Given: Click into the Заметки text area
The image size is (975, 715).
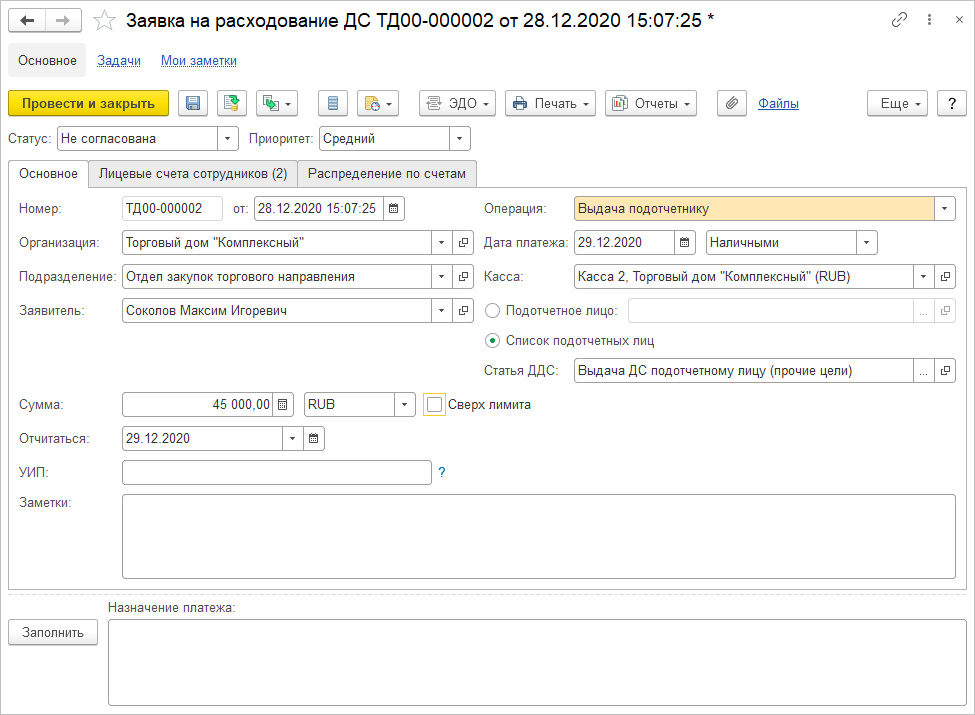Looking at the screenshot, I should (538, 537).
